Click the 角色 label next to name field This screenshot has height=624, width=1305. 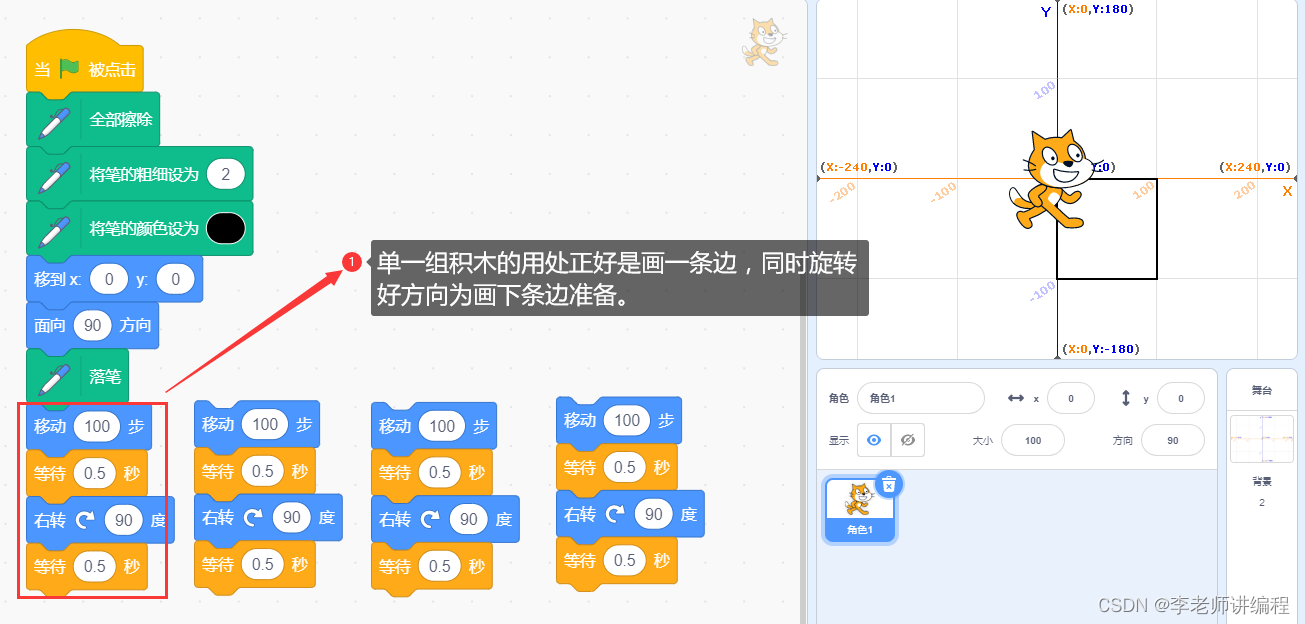[838, 398]
